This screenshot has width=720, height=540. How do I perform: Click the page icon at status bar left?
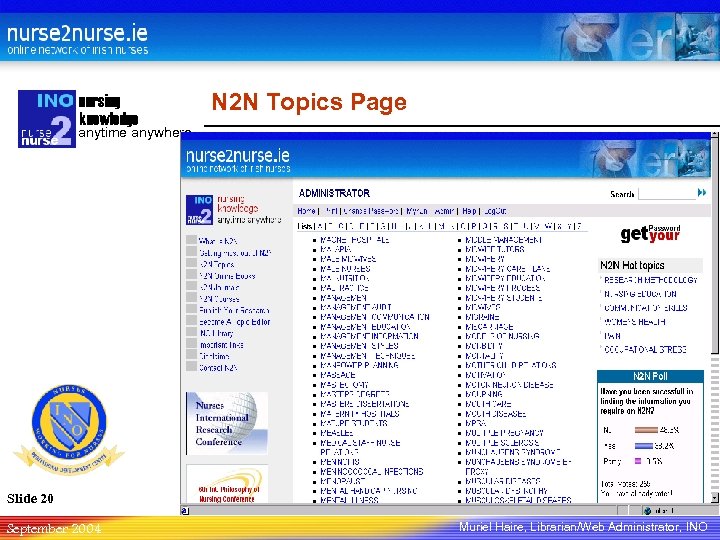[x=185, y=511]
